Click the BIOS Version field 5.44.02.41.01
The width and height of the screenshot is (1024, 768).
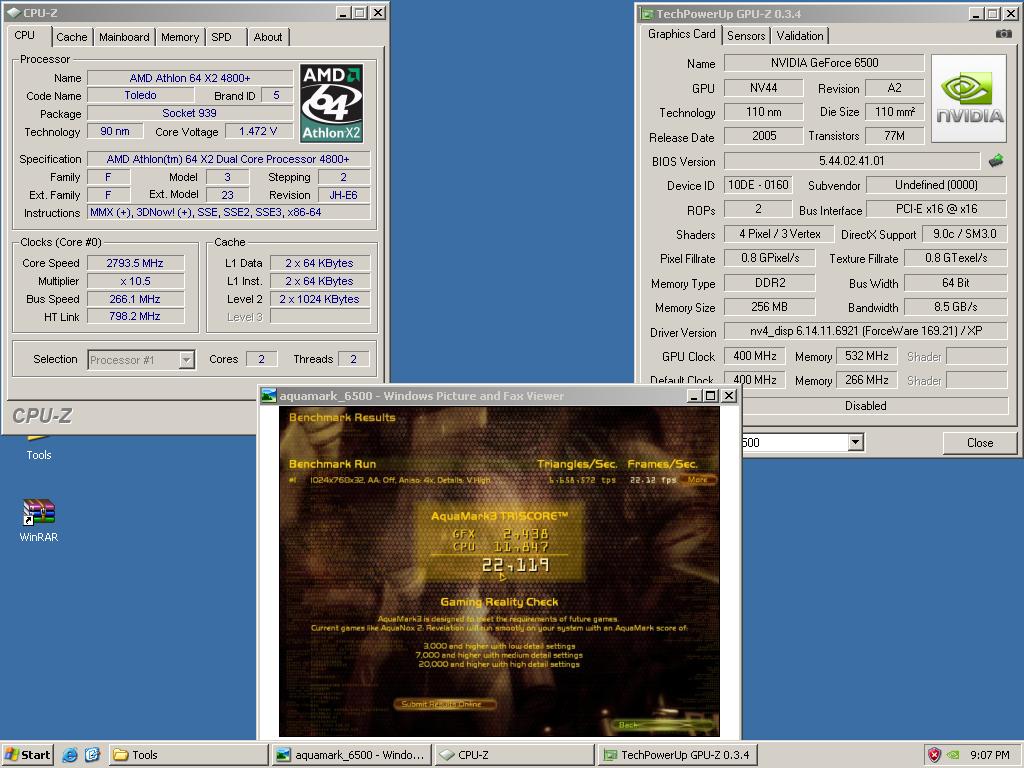(x=852, y=161)
